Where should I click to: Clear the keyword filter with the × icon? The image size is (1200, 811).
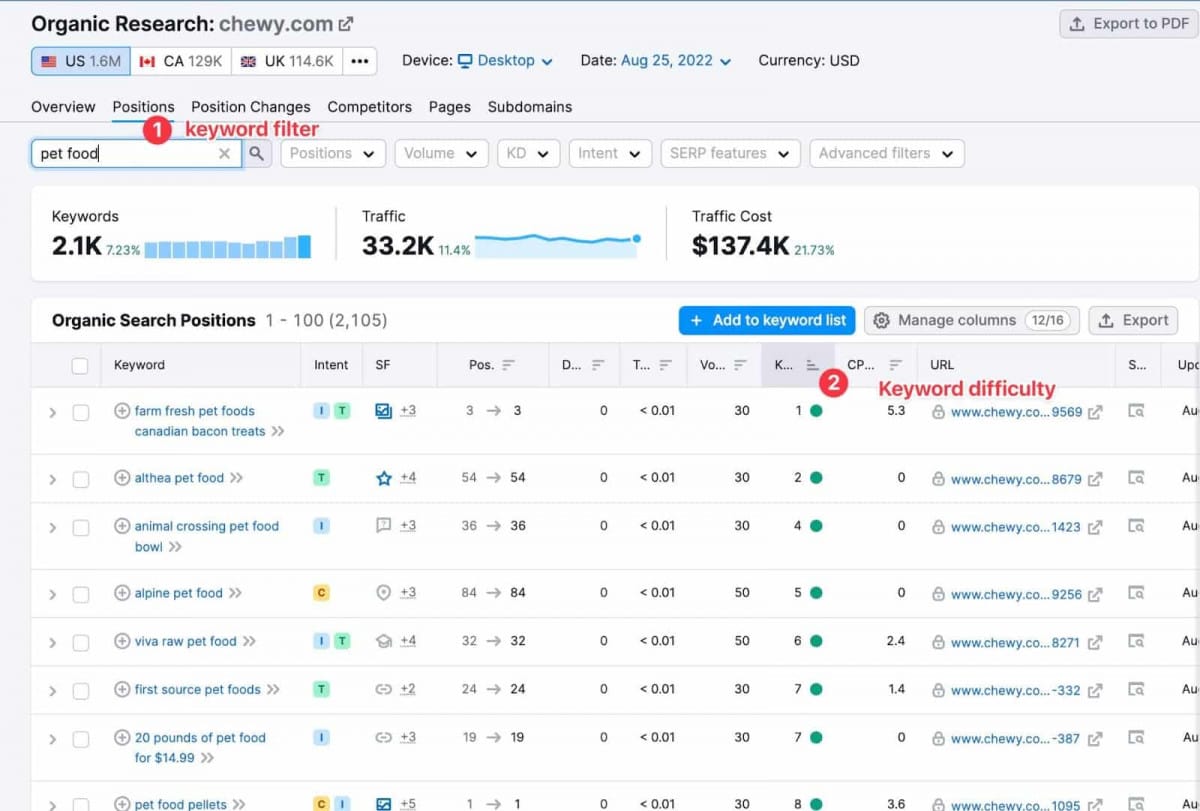click(225, 153)
